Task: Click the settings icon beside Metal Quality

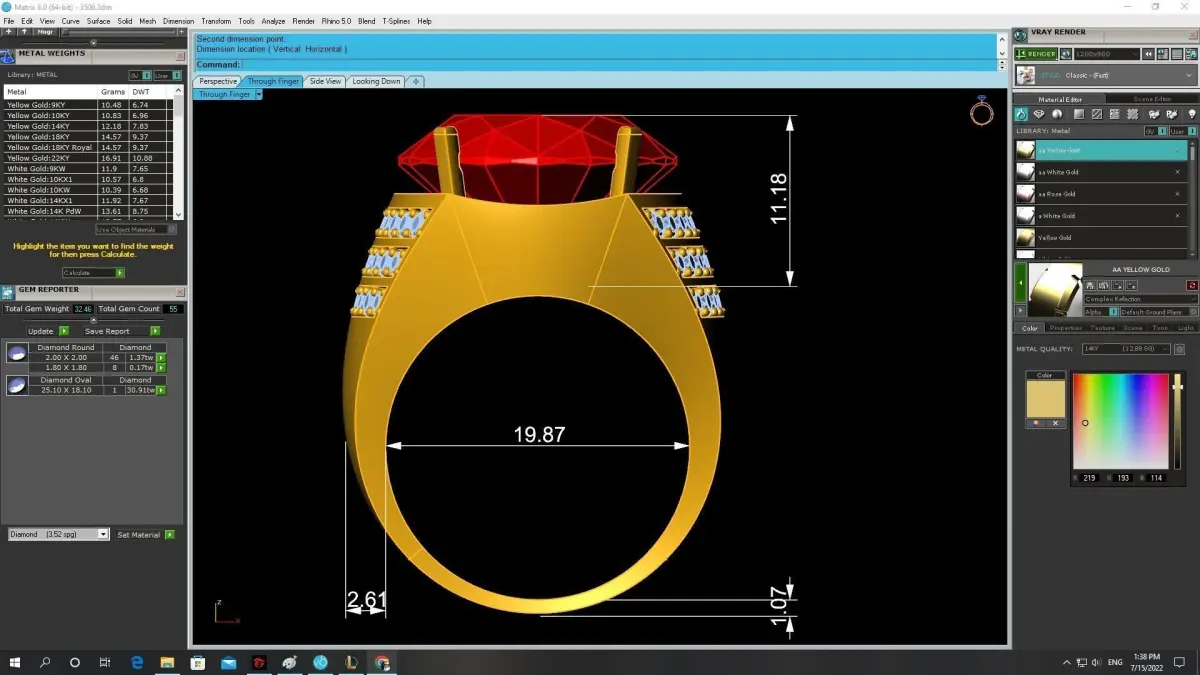Action: point(1180,349)
